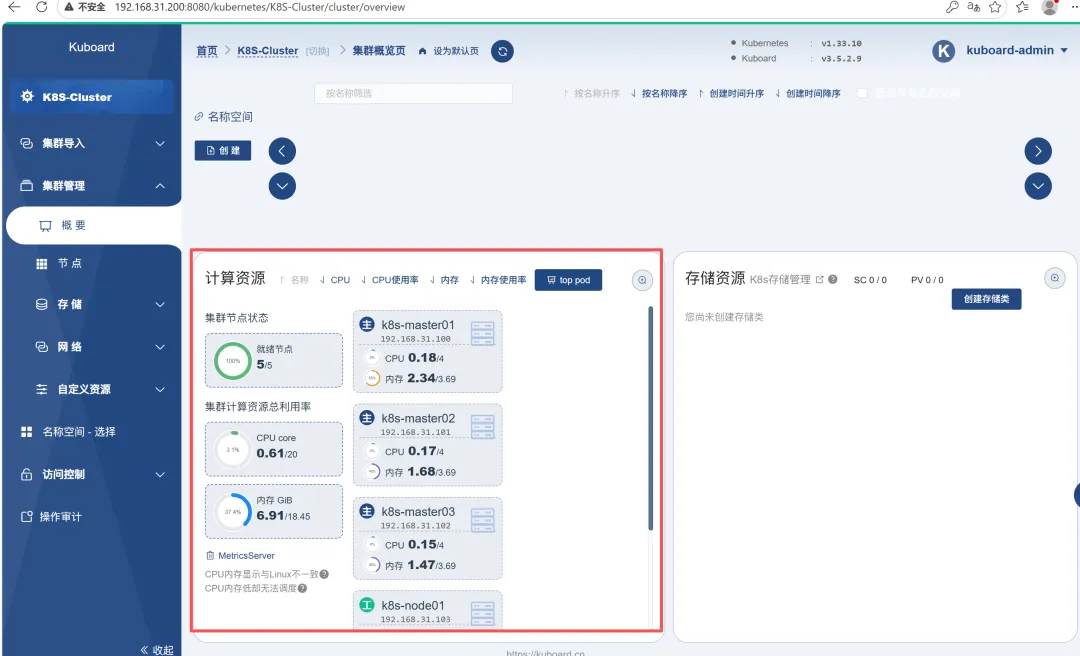
Task: Sort compute resources by CPU使用率
Action: coord(390,280)
